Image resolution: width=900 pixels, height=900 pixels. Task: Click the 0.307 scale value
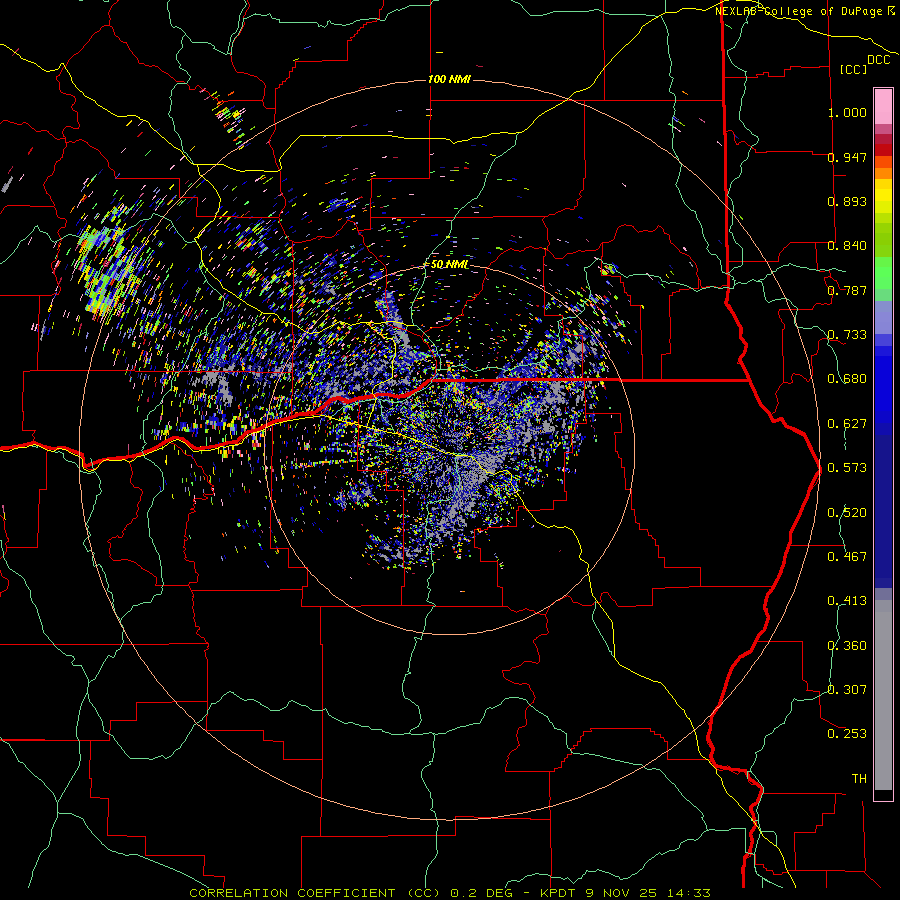click(847, 690)
